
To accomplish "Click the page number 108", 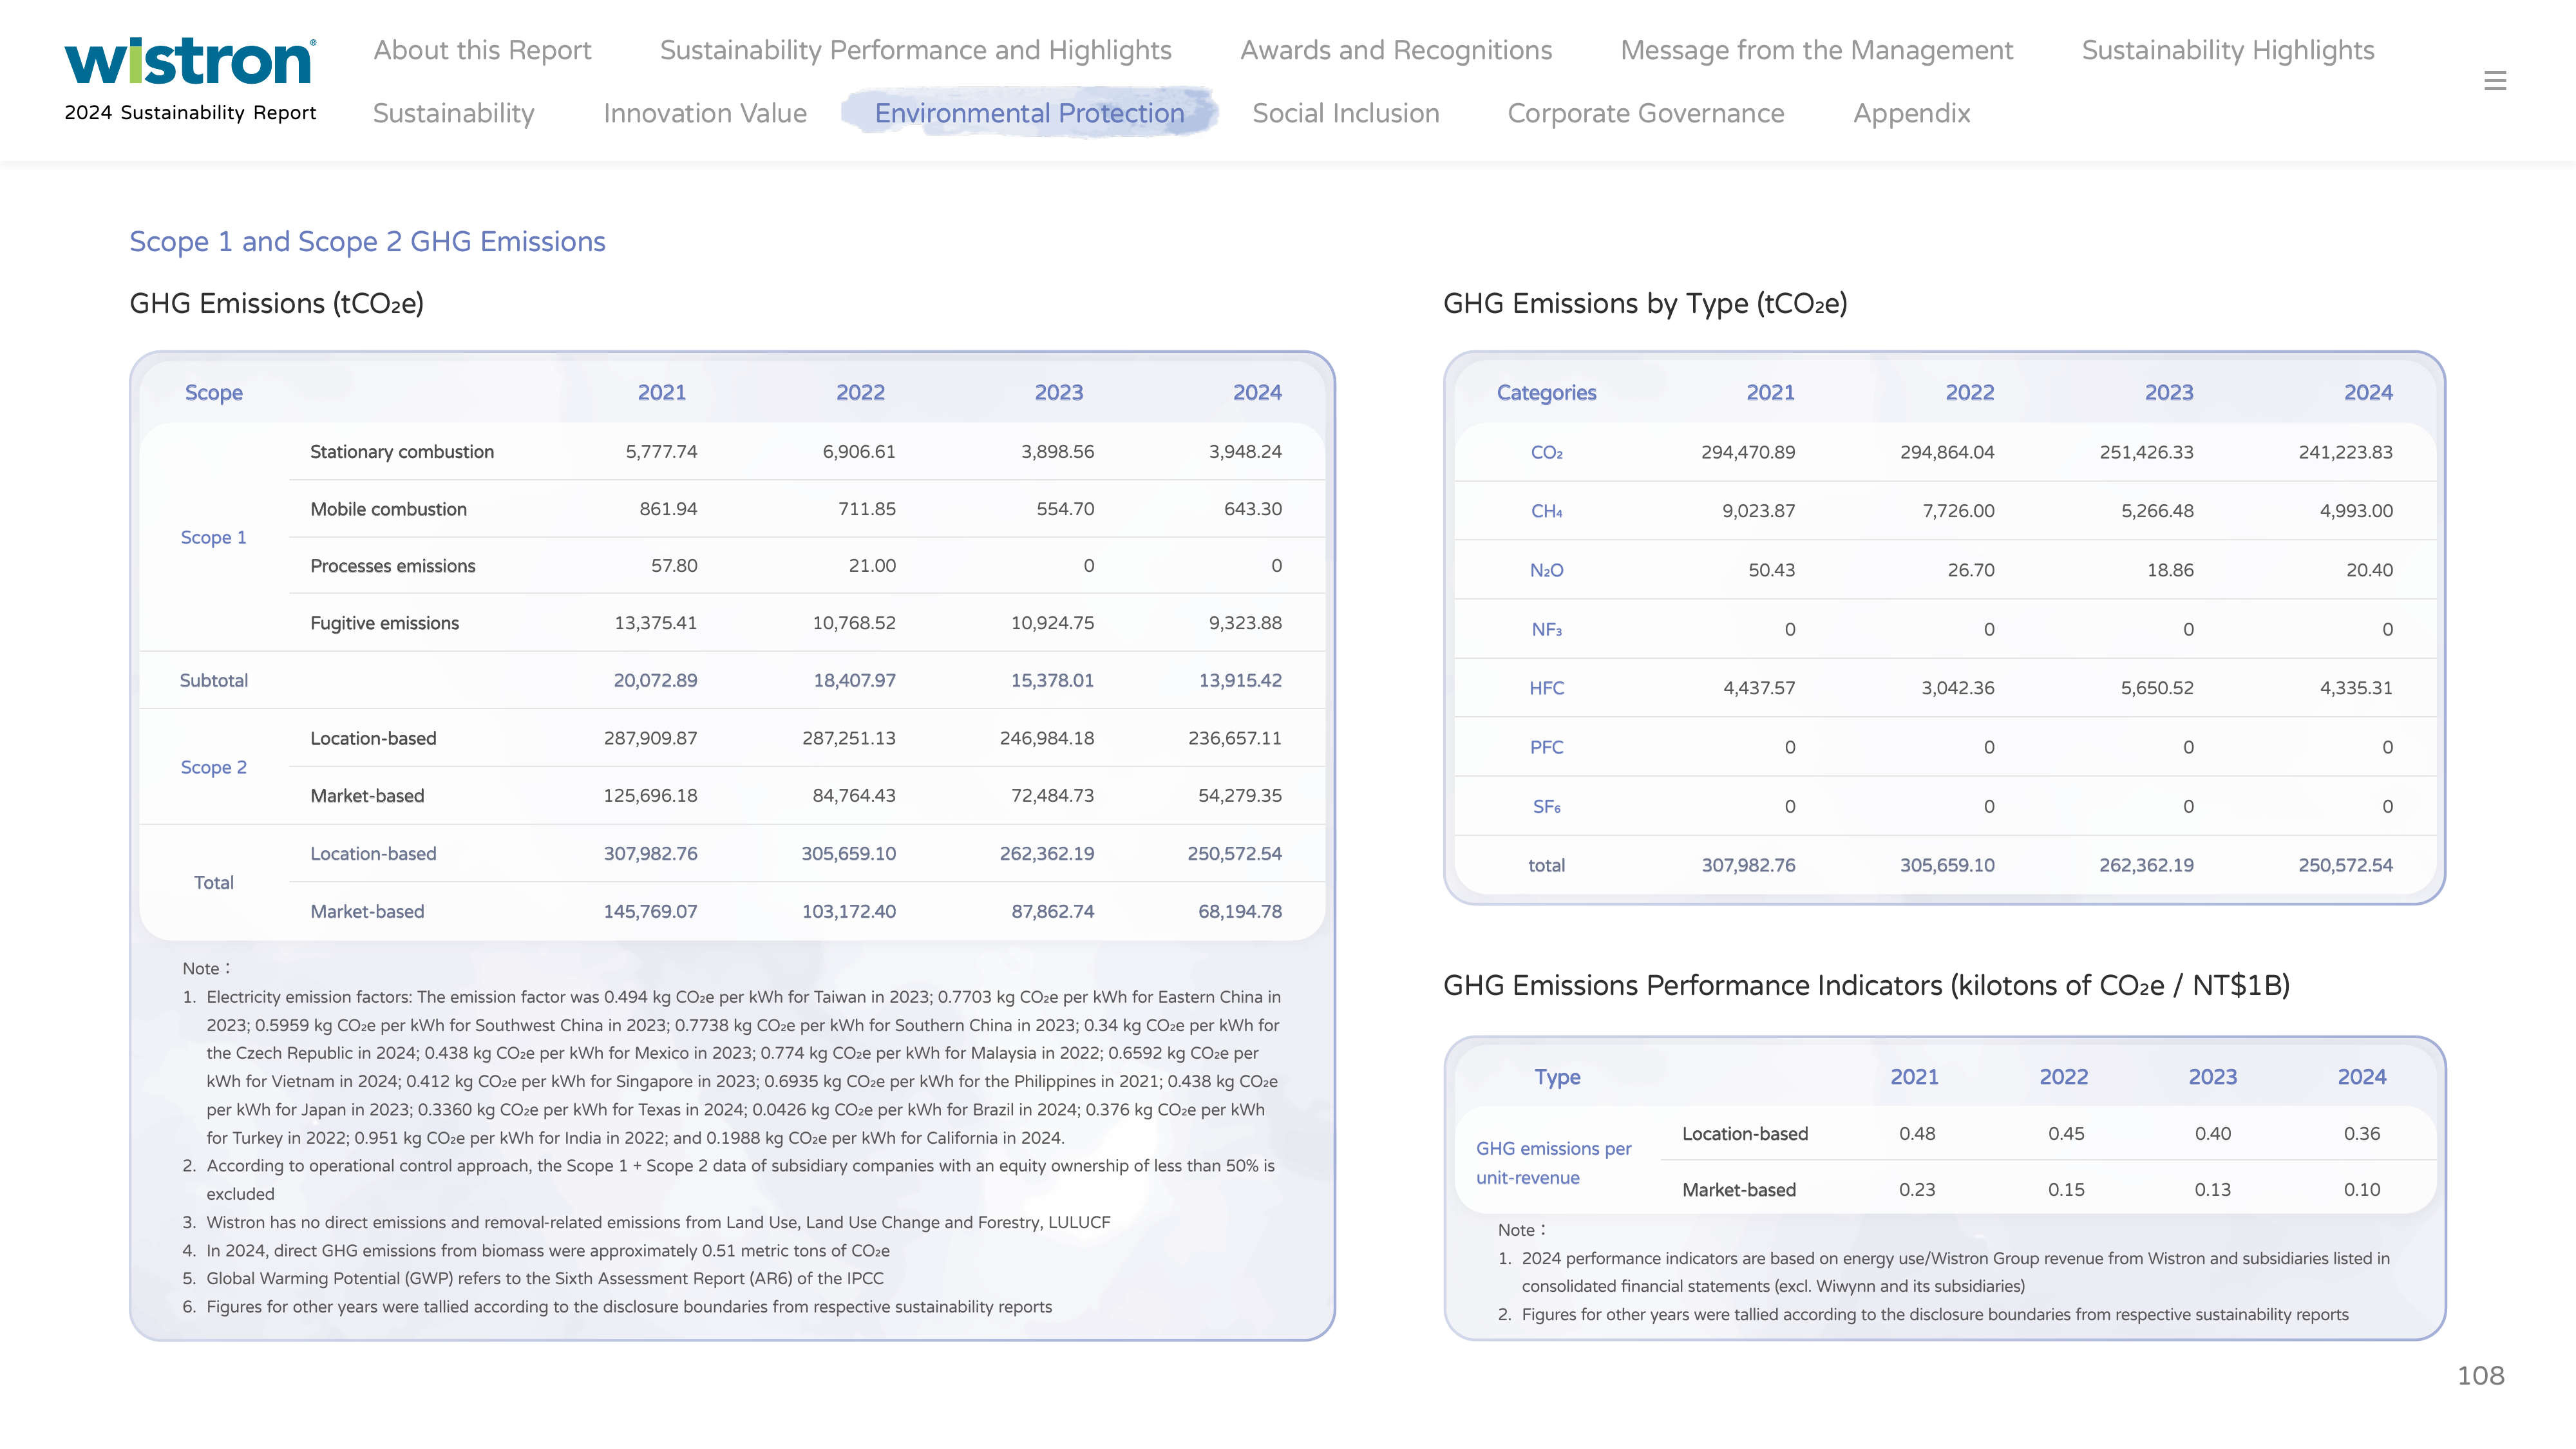I will pos(2480,1375).
